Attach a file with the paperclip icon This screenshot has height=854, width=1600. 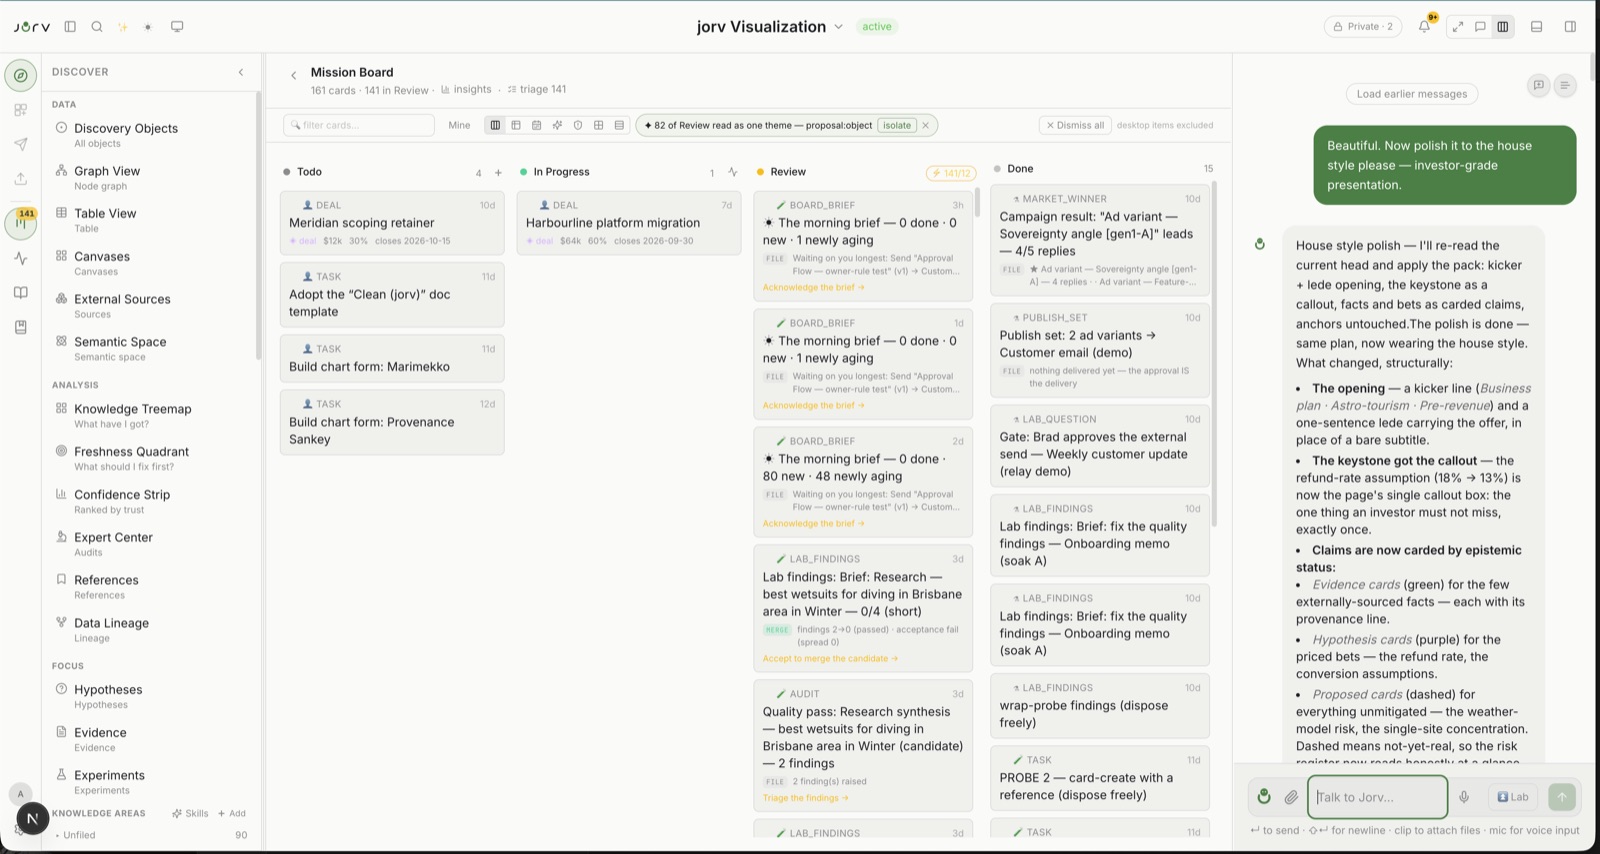coord(1291,797)
